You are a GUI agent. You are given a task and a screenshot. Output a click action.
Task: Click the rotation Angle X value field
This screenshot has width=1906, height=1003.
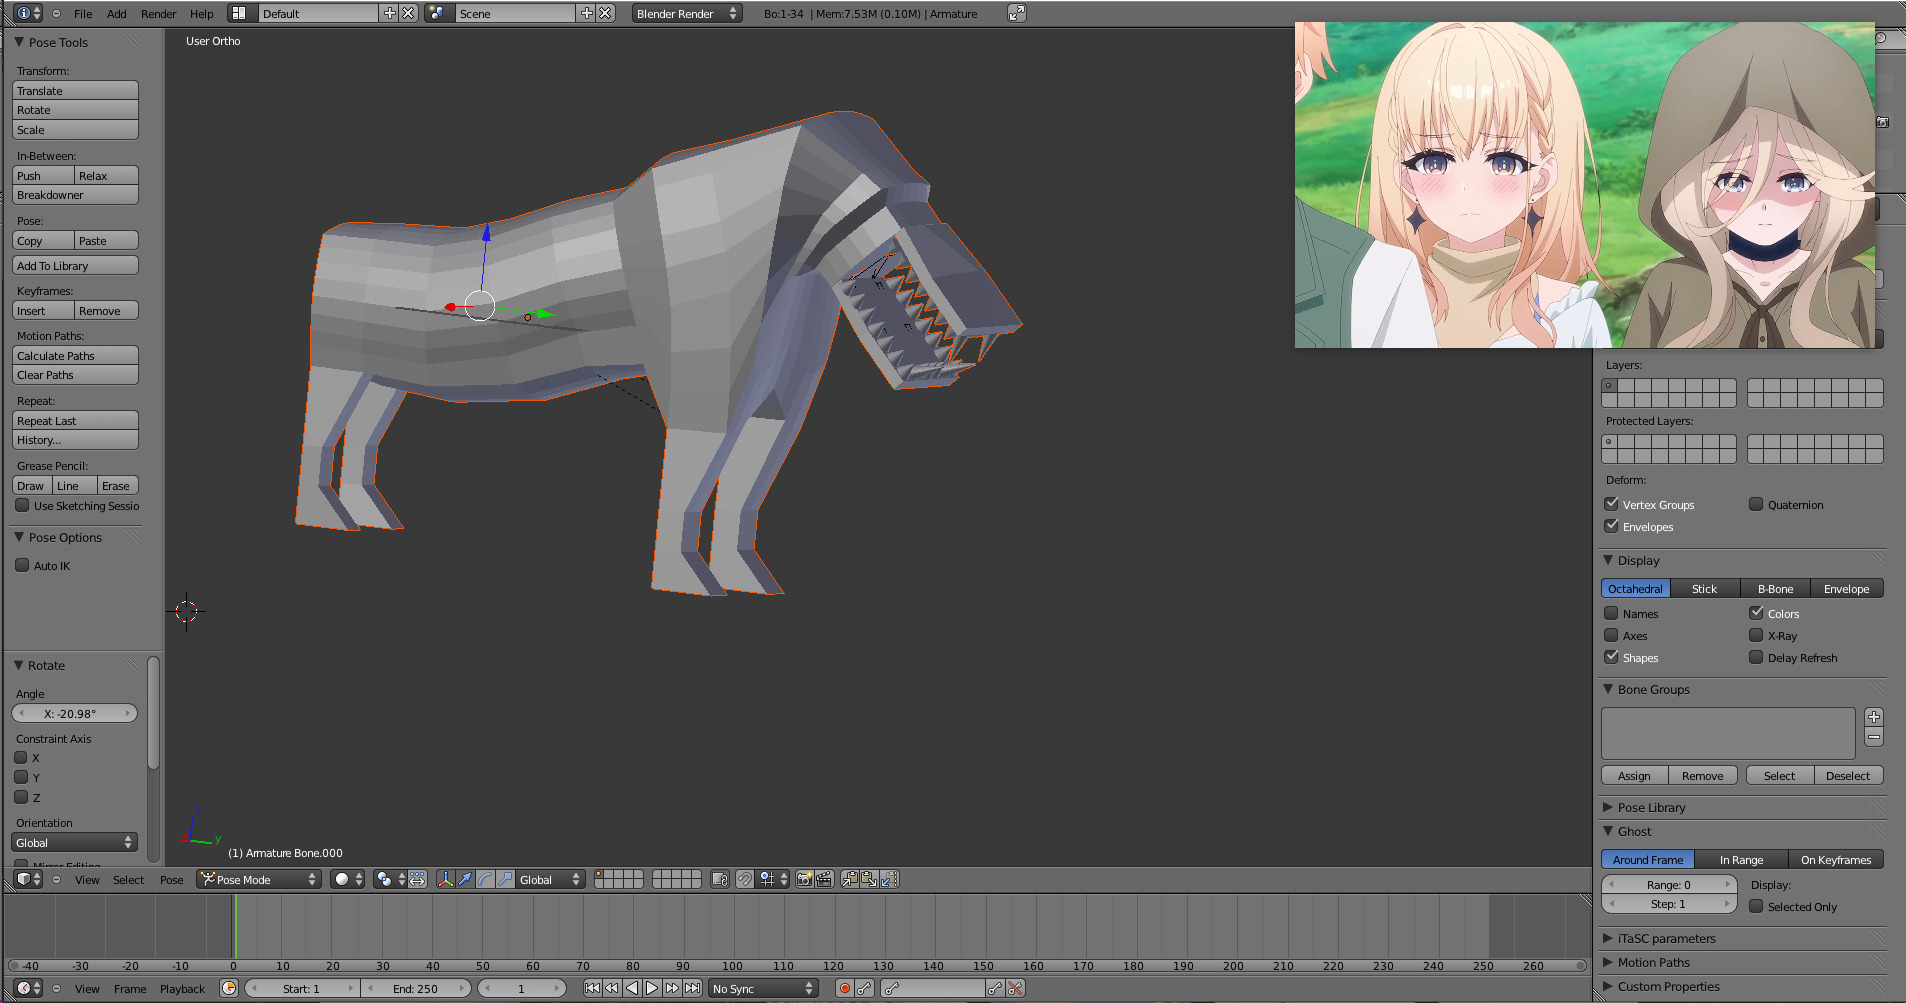pos(74,714)
